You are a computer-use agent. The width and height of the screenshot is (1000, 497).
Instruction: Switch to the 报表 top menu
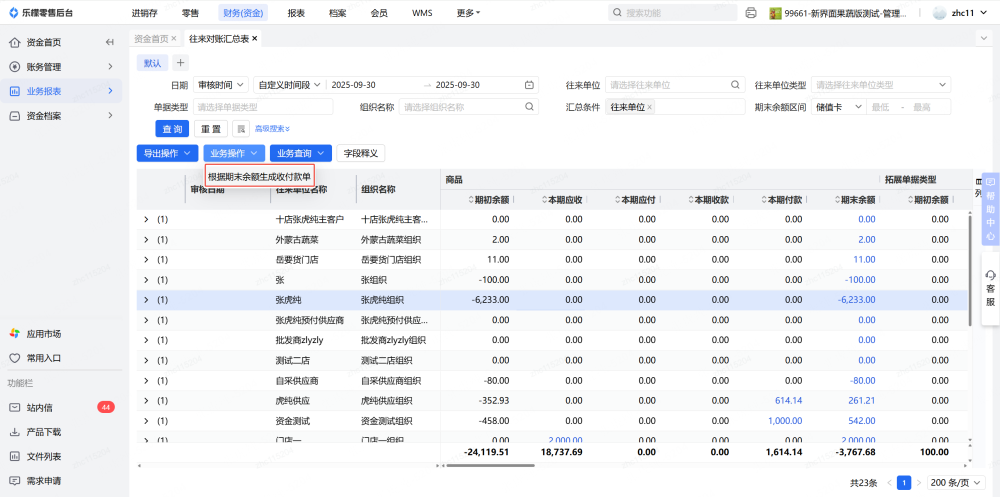pos(296,13)
